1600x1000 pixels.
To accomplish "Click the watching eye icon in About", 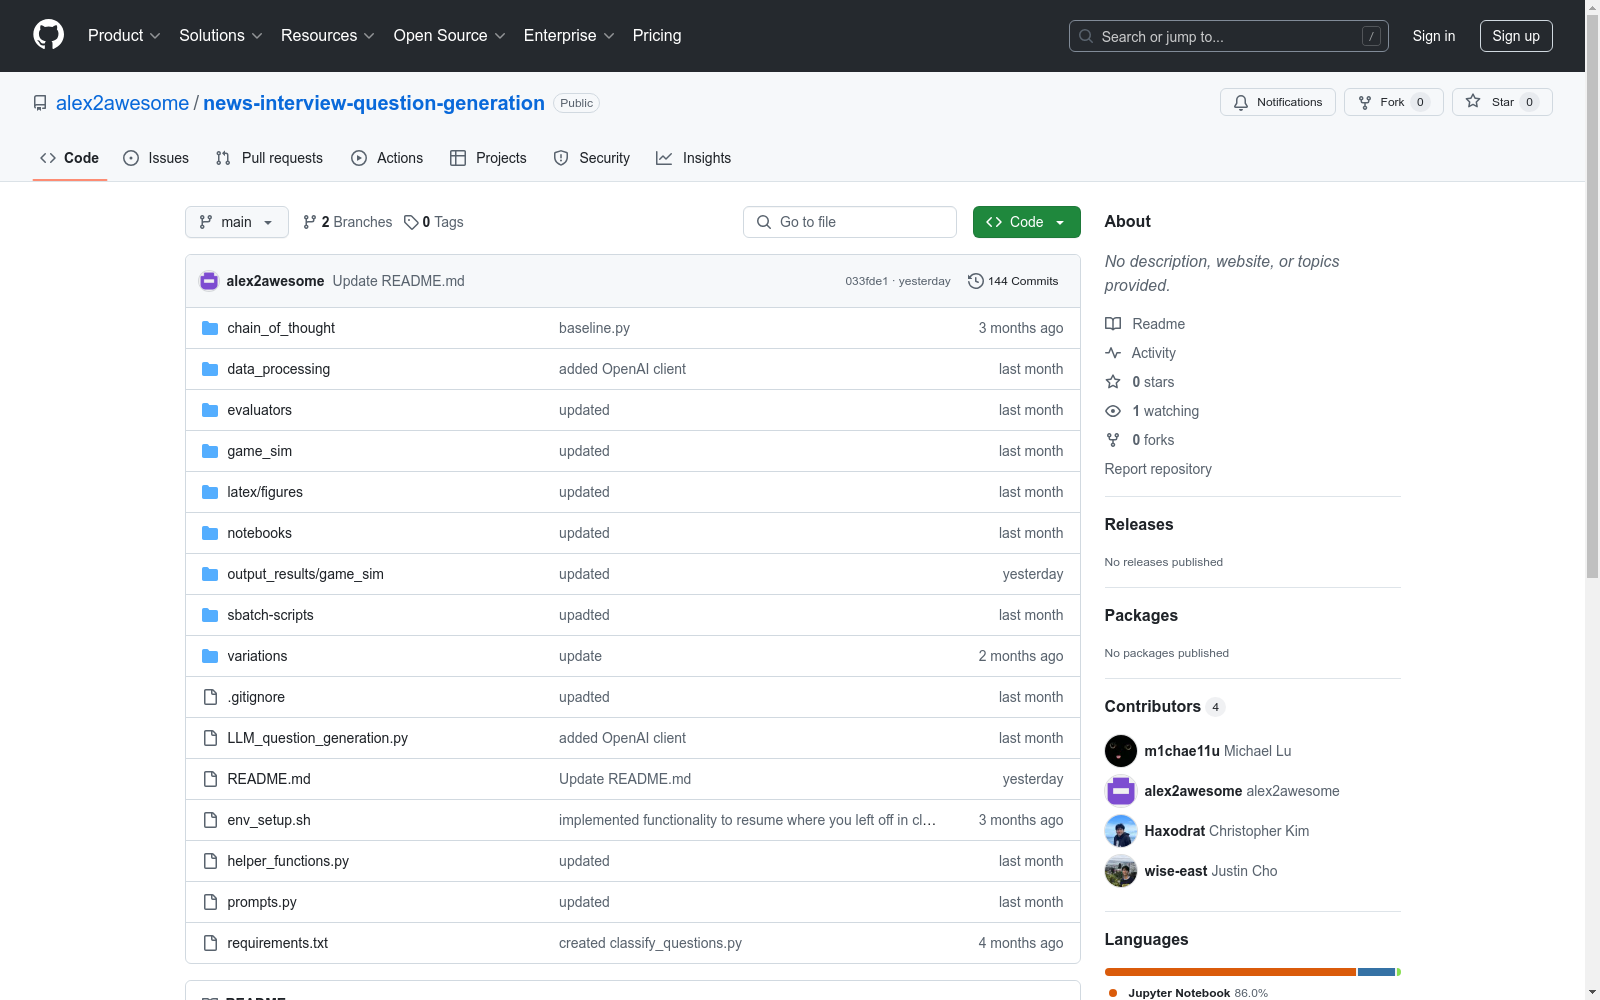I will click(x=1113, y=411).
